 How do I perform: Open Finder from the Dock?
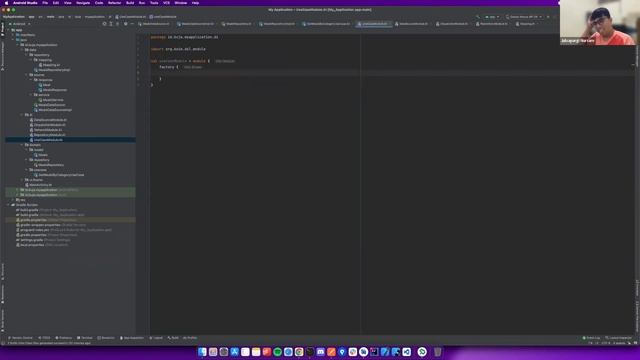(x=202, y=352)
